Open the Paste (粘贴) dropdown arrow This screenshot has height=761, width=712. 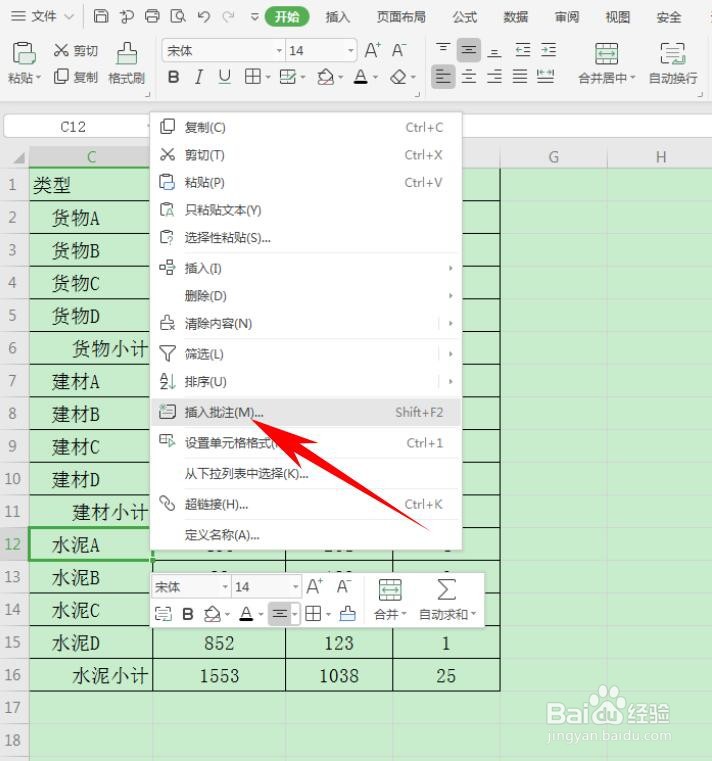pos(38,77)
